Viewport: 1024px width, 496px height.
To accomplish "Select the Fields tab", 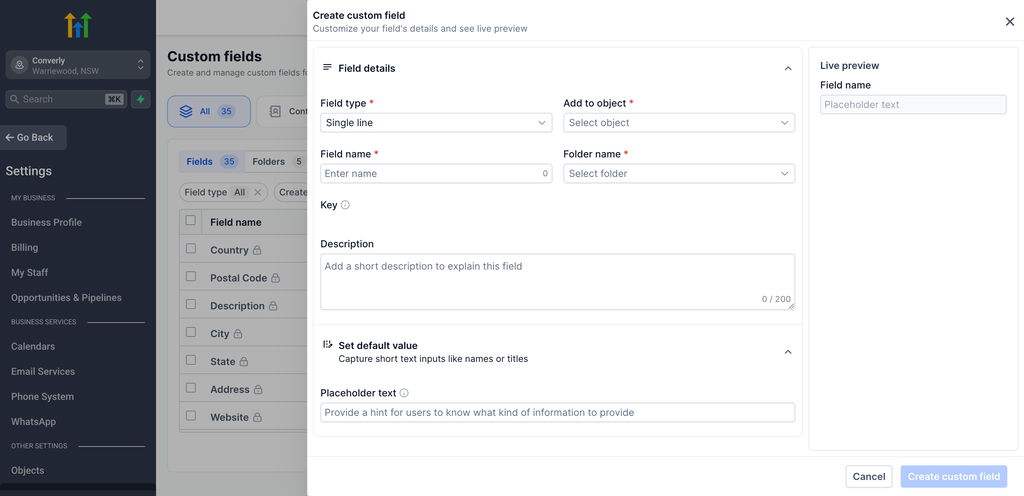I will pyautogui.click(x=212, y=162).
